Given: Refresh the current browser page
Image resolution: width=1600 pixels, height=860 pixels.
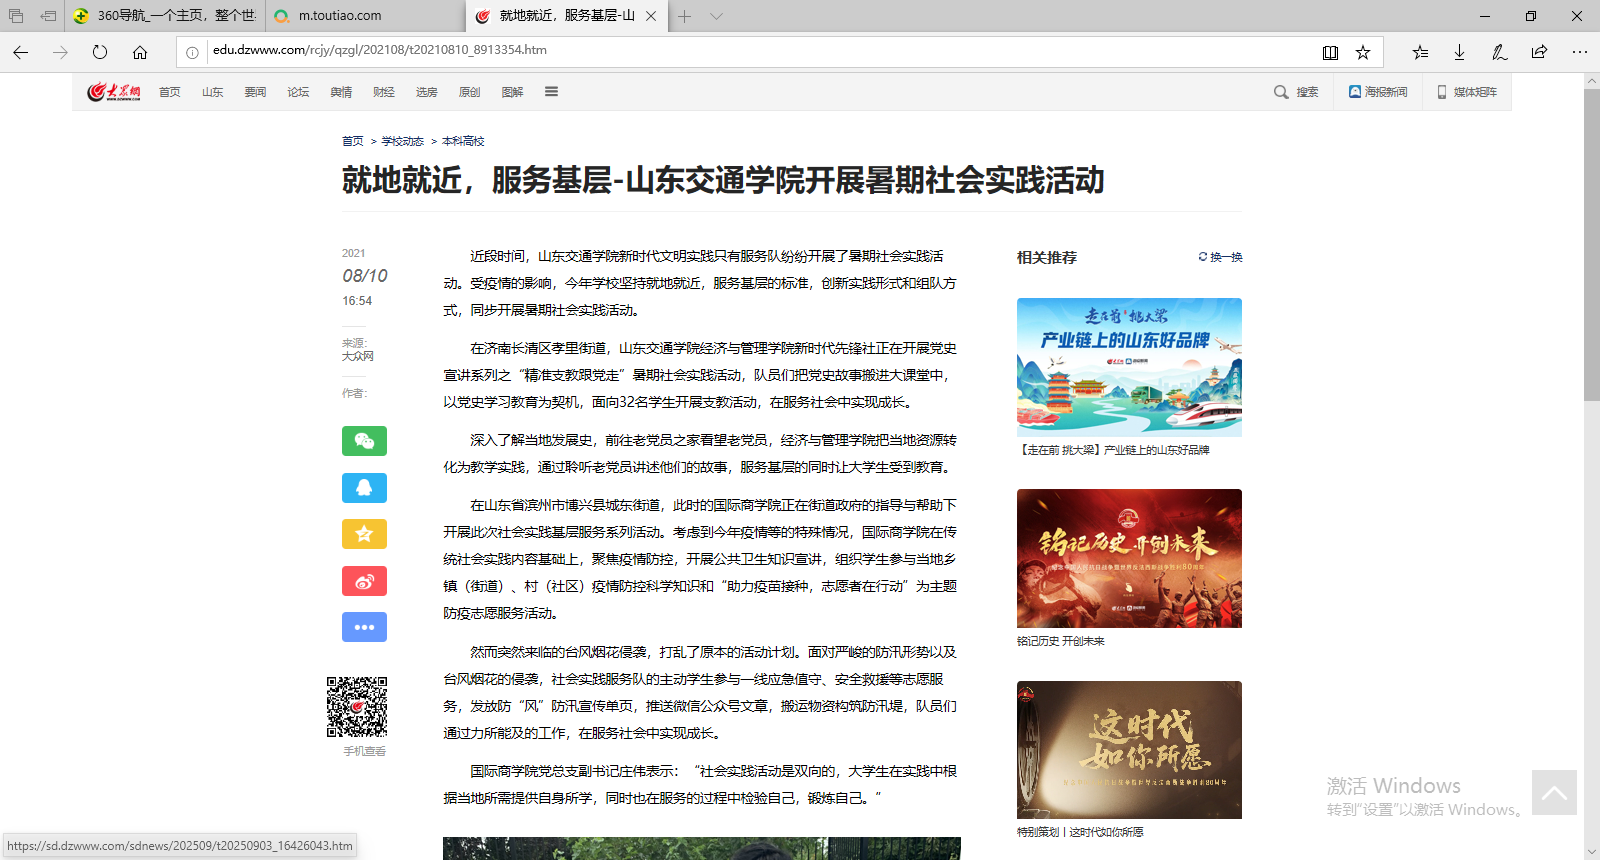Looking at the screenshot, I should tap(100, 52).
